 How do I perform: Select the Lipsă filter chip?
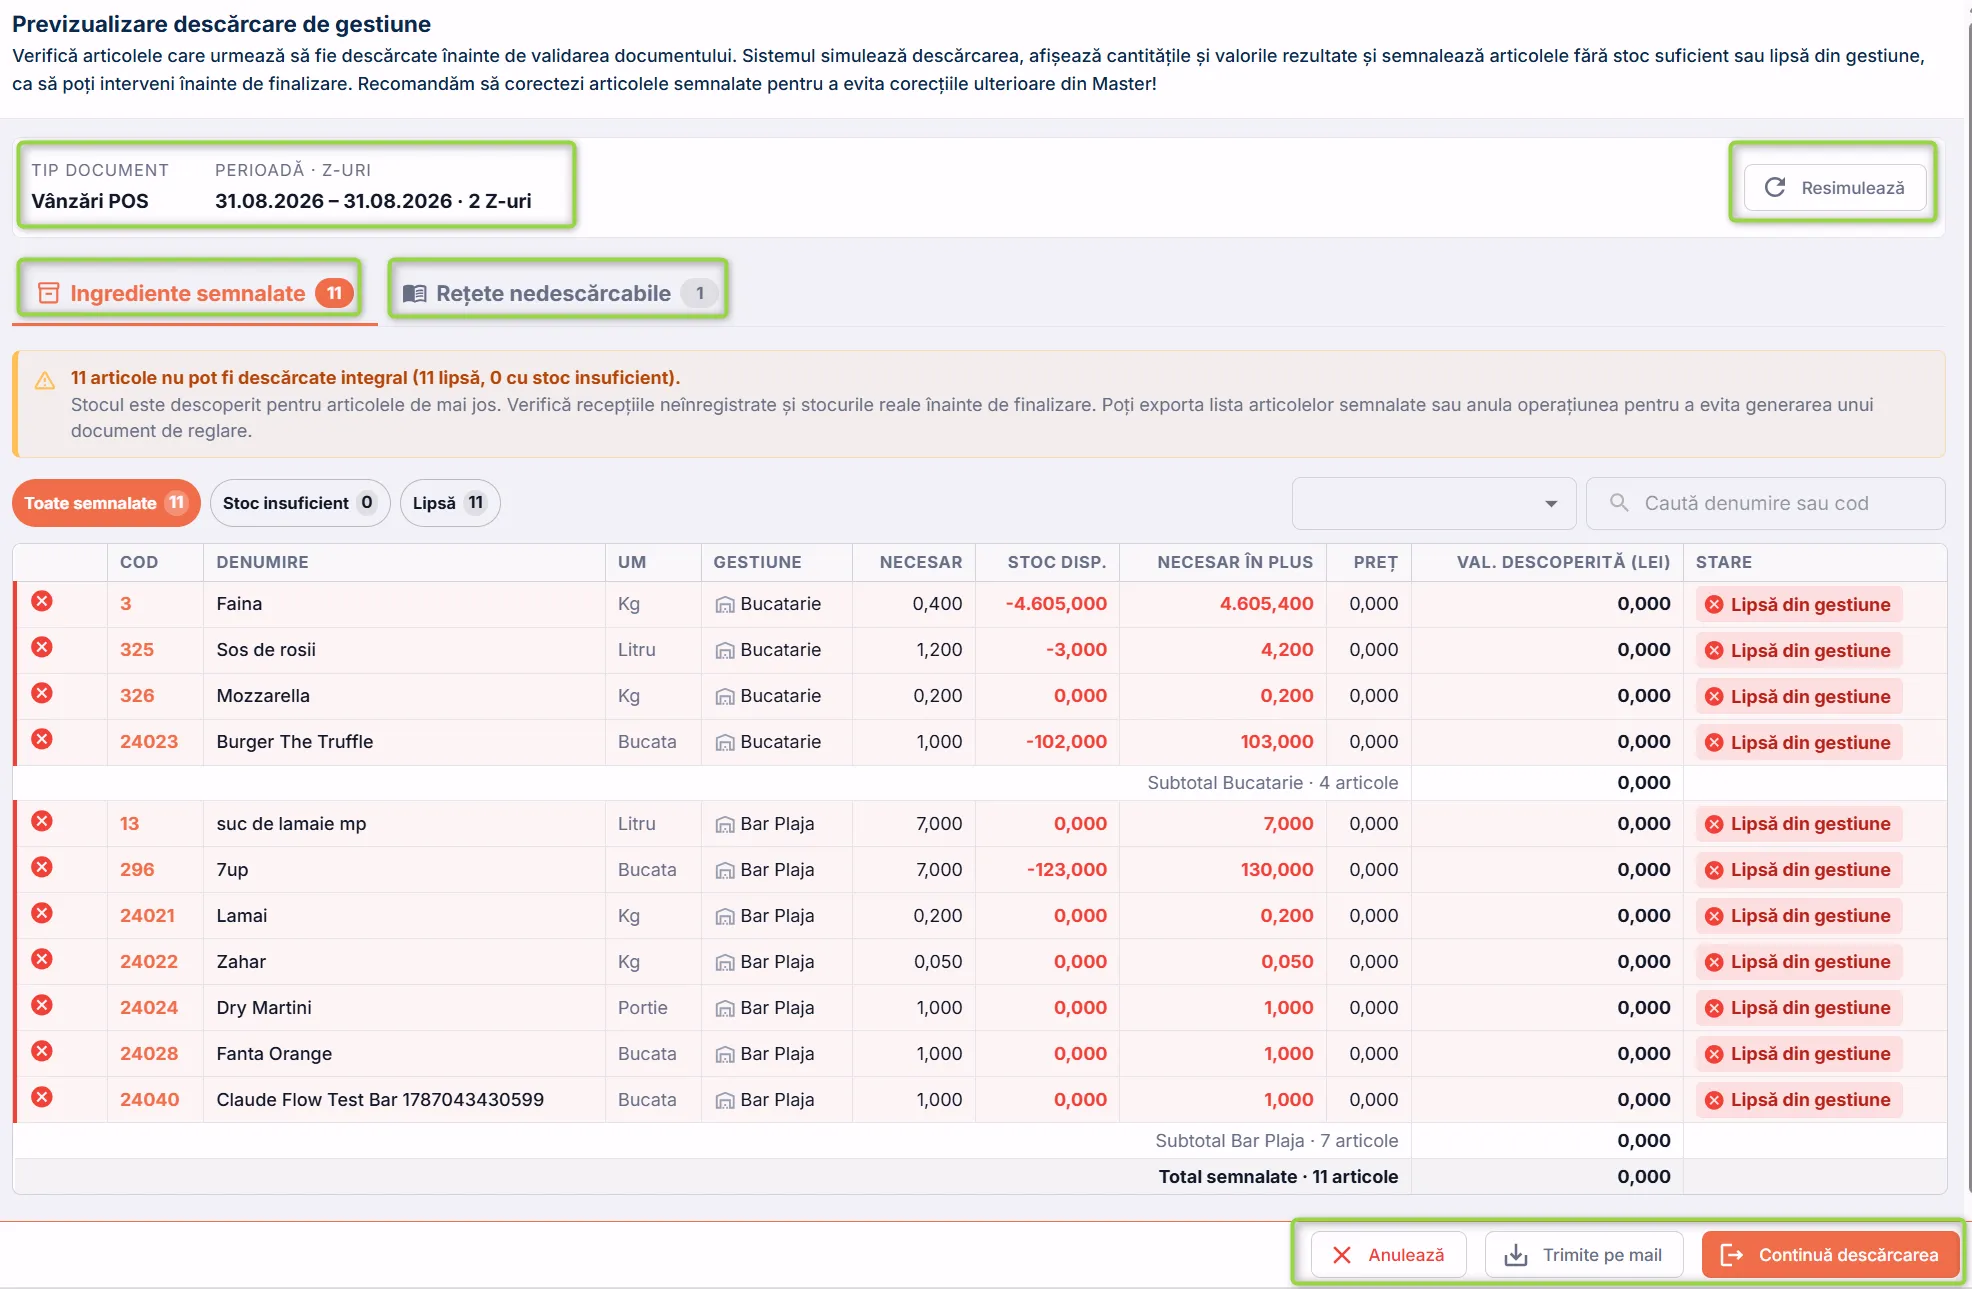[450, 503]
